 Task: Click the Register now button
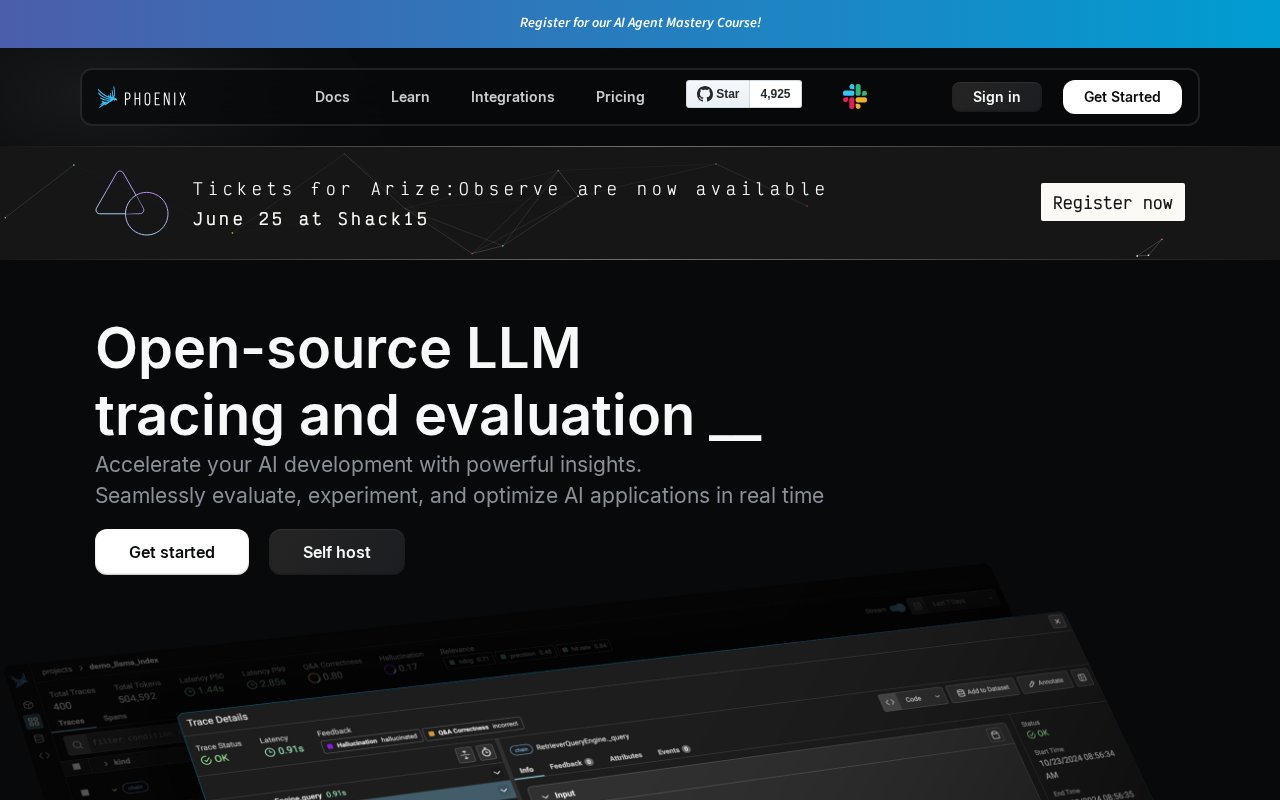1113,202
